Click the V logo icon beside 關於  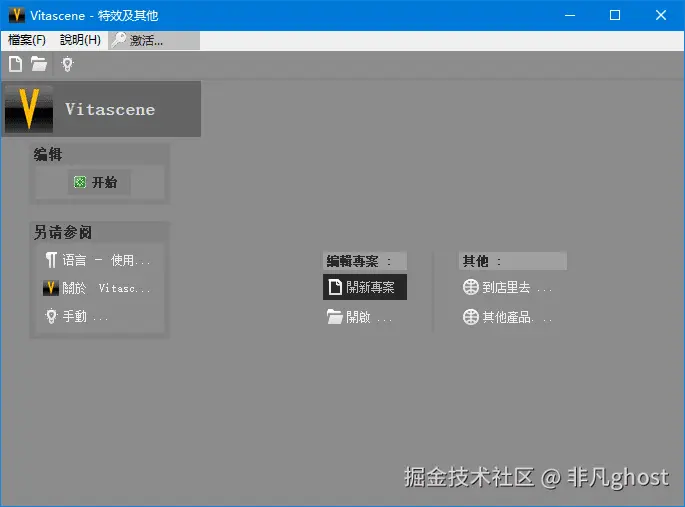[51, 288]
